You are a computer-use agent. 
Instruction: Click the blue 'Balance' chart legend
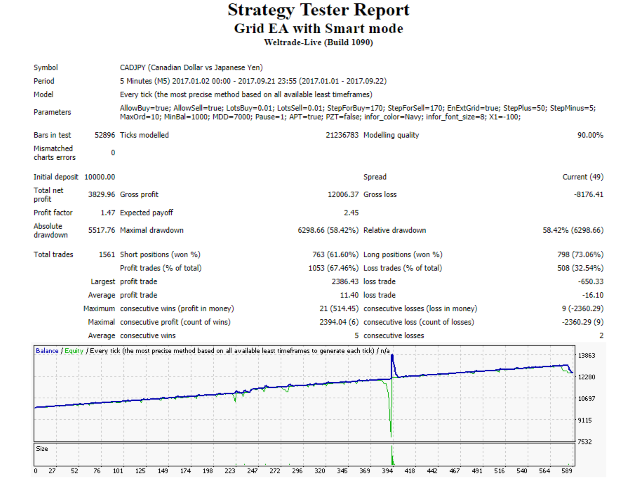pyautogui.click(x=47, y=351)
